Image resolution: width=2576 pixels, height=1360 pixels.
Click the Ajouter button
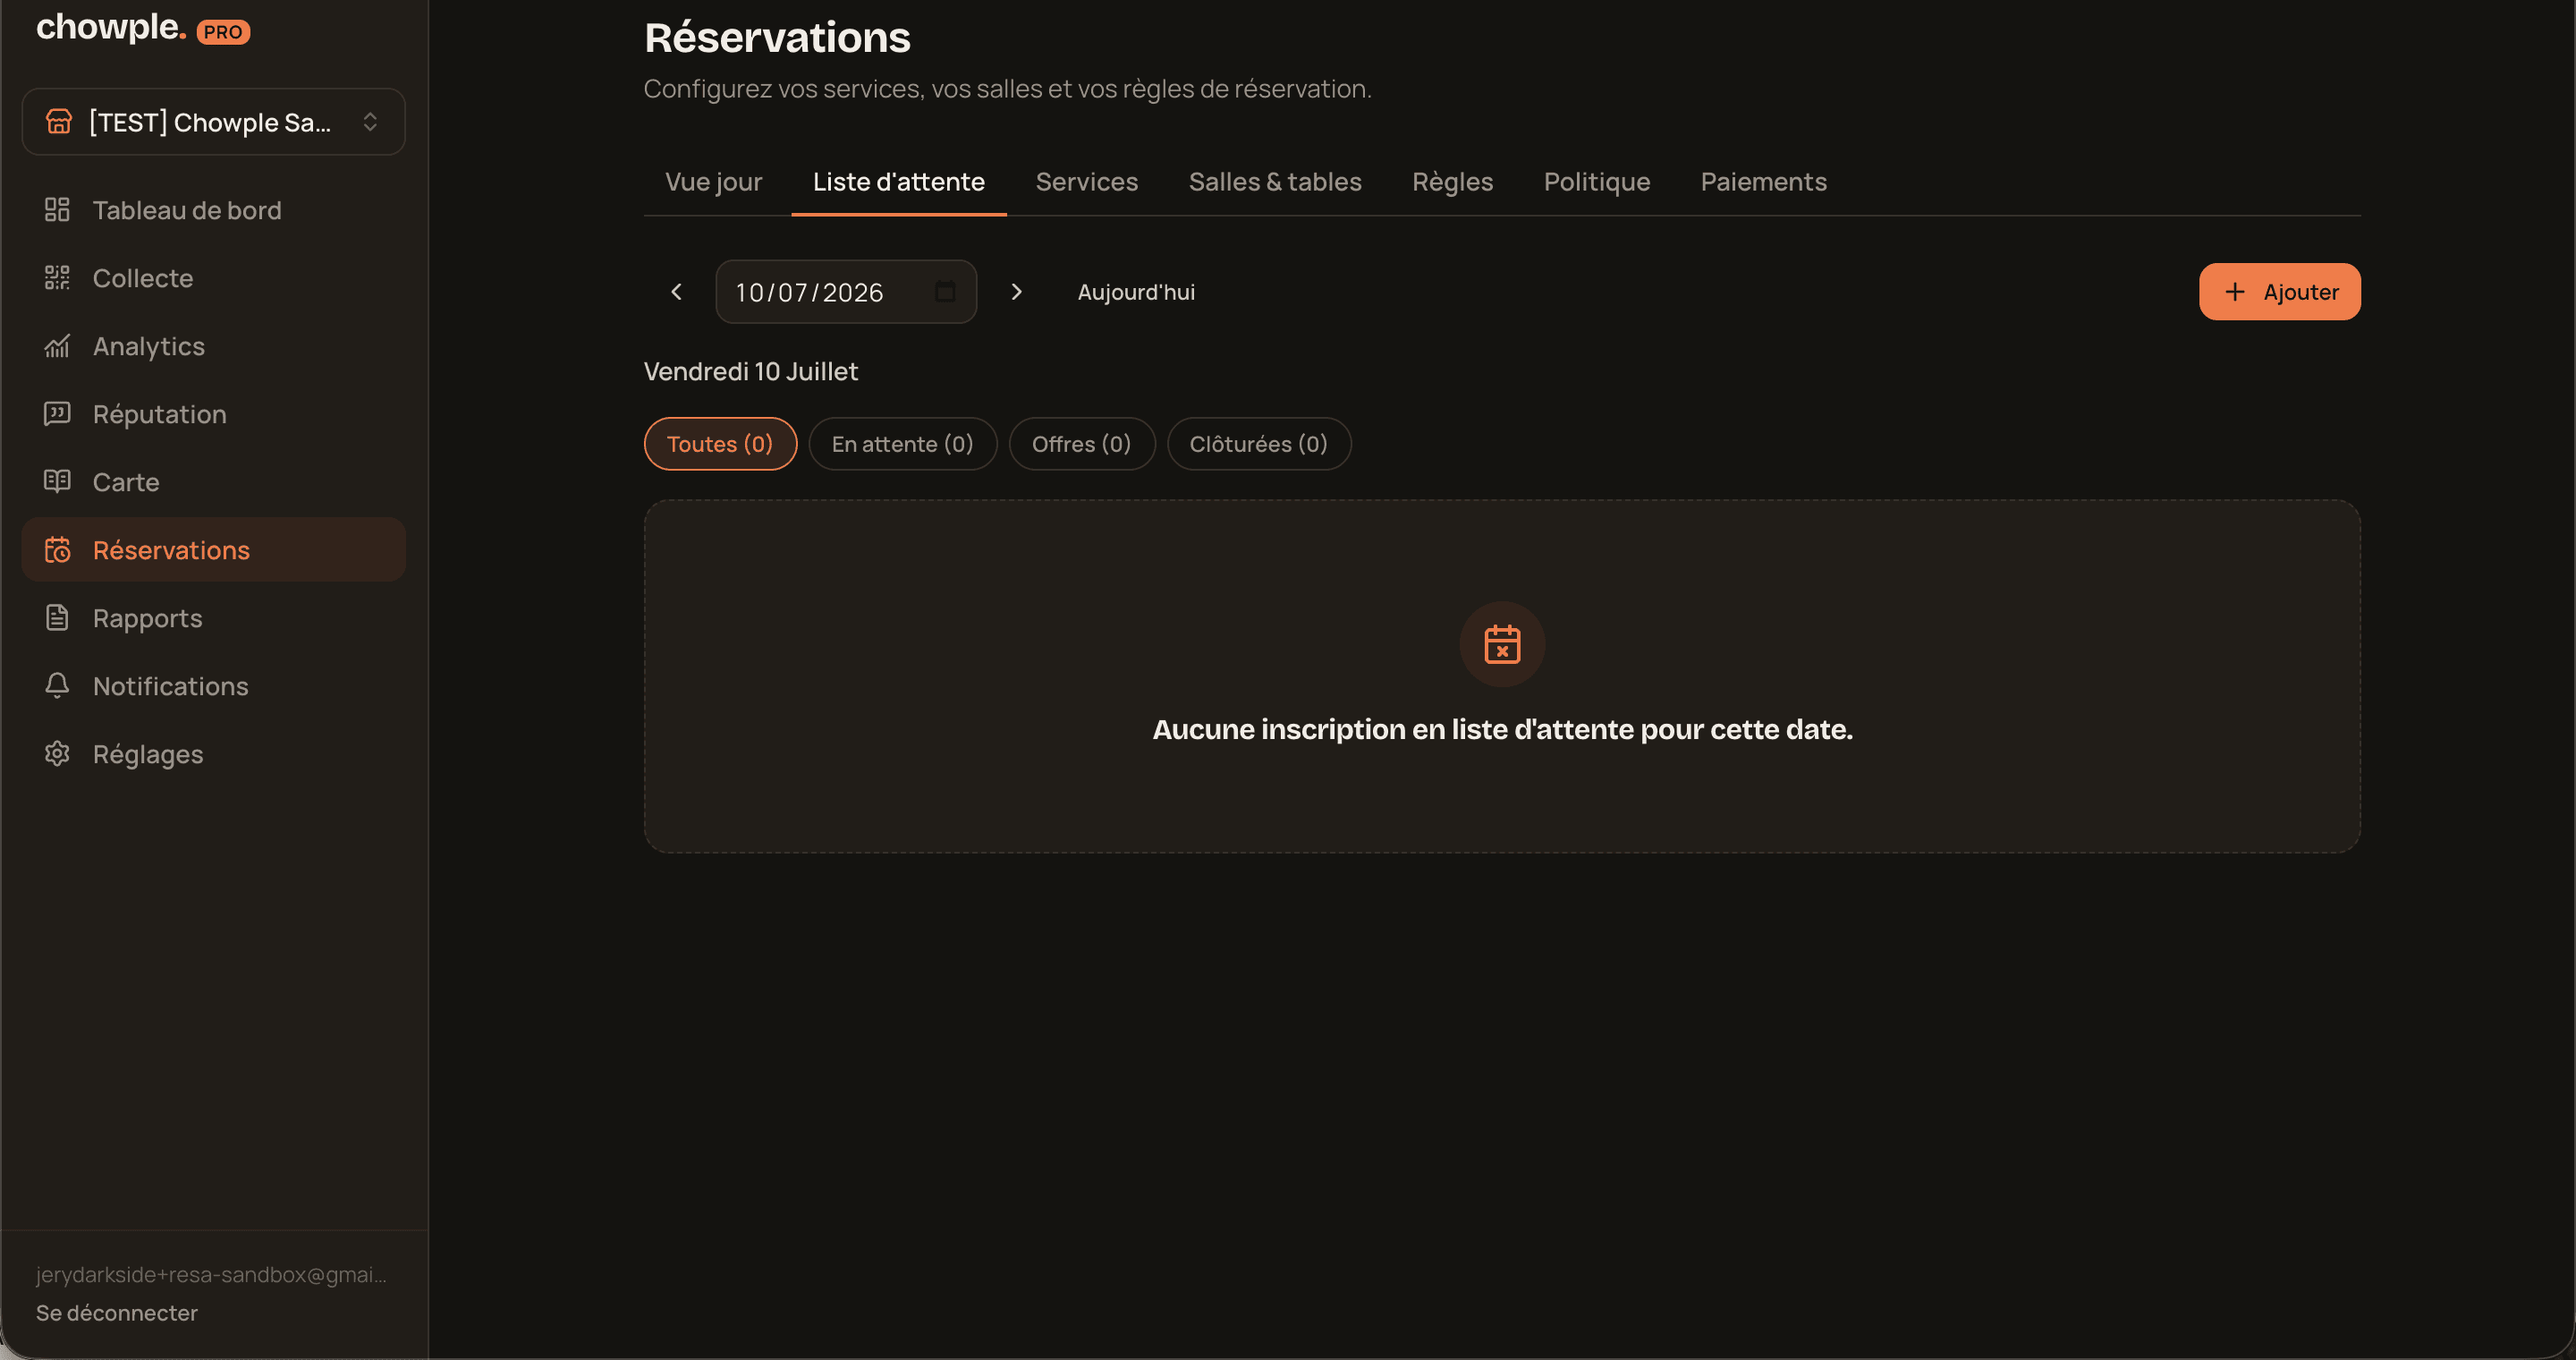(2279, 292)
